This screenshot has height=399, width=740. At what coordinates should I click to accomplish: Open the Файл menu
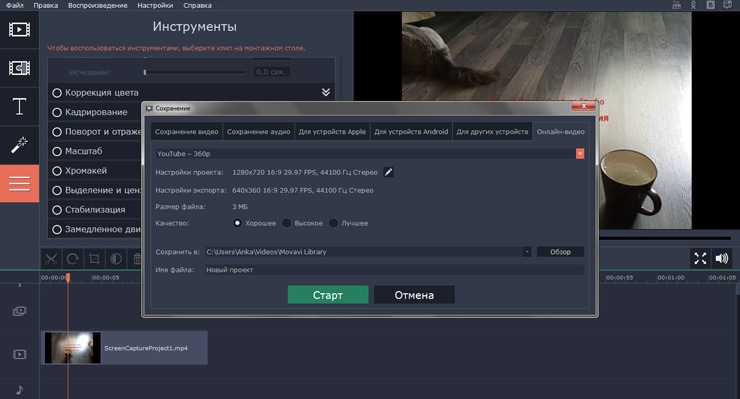(15, 5)
